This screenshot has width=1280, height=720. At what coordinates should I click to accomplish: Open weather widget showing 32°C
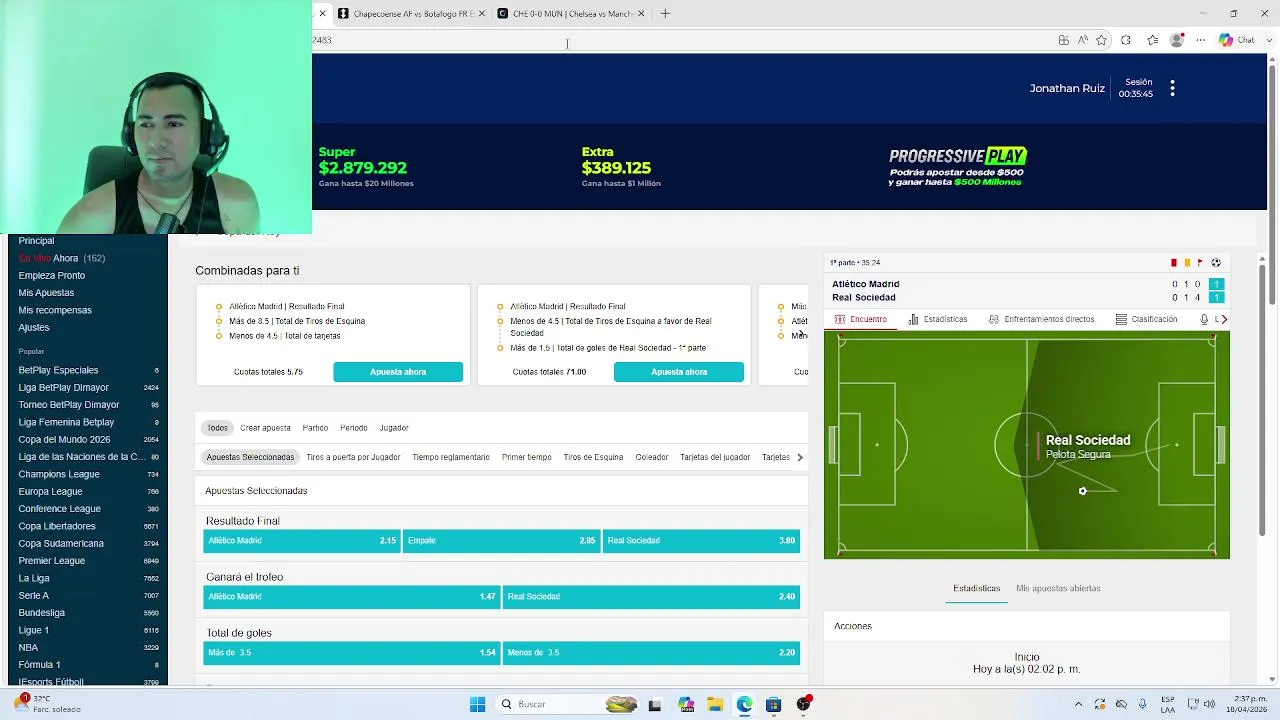(x=48, y=704)
